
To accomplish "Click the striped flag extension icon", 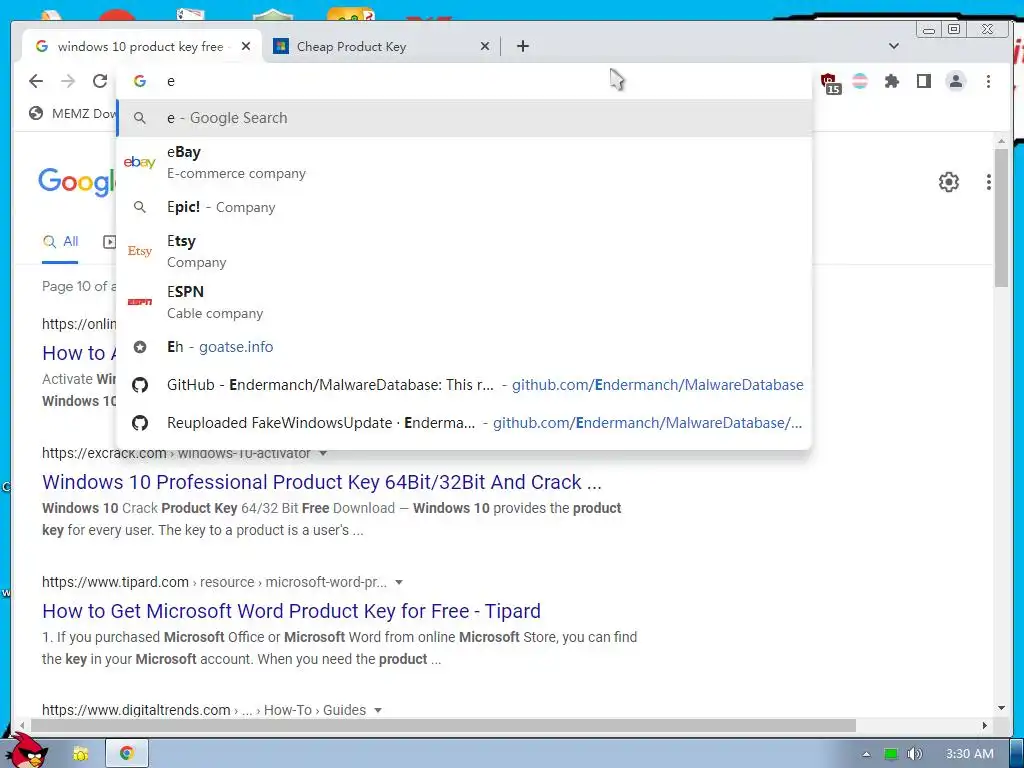I will coord(860,81).
